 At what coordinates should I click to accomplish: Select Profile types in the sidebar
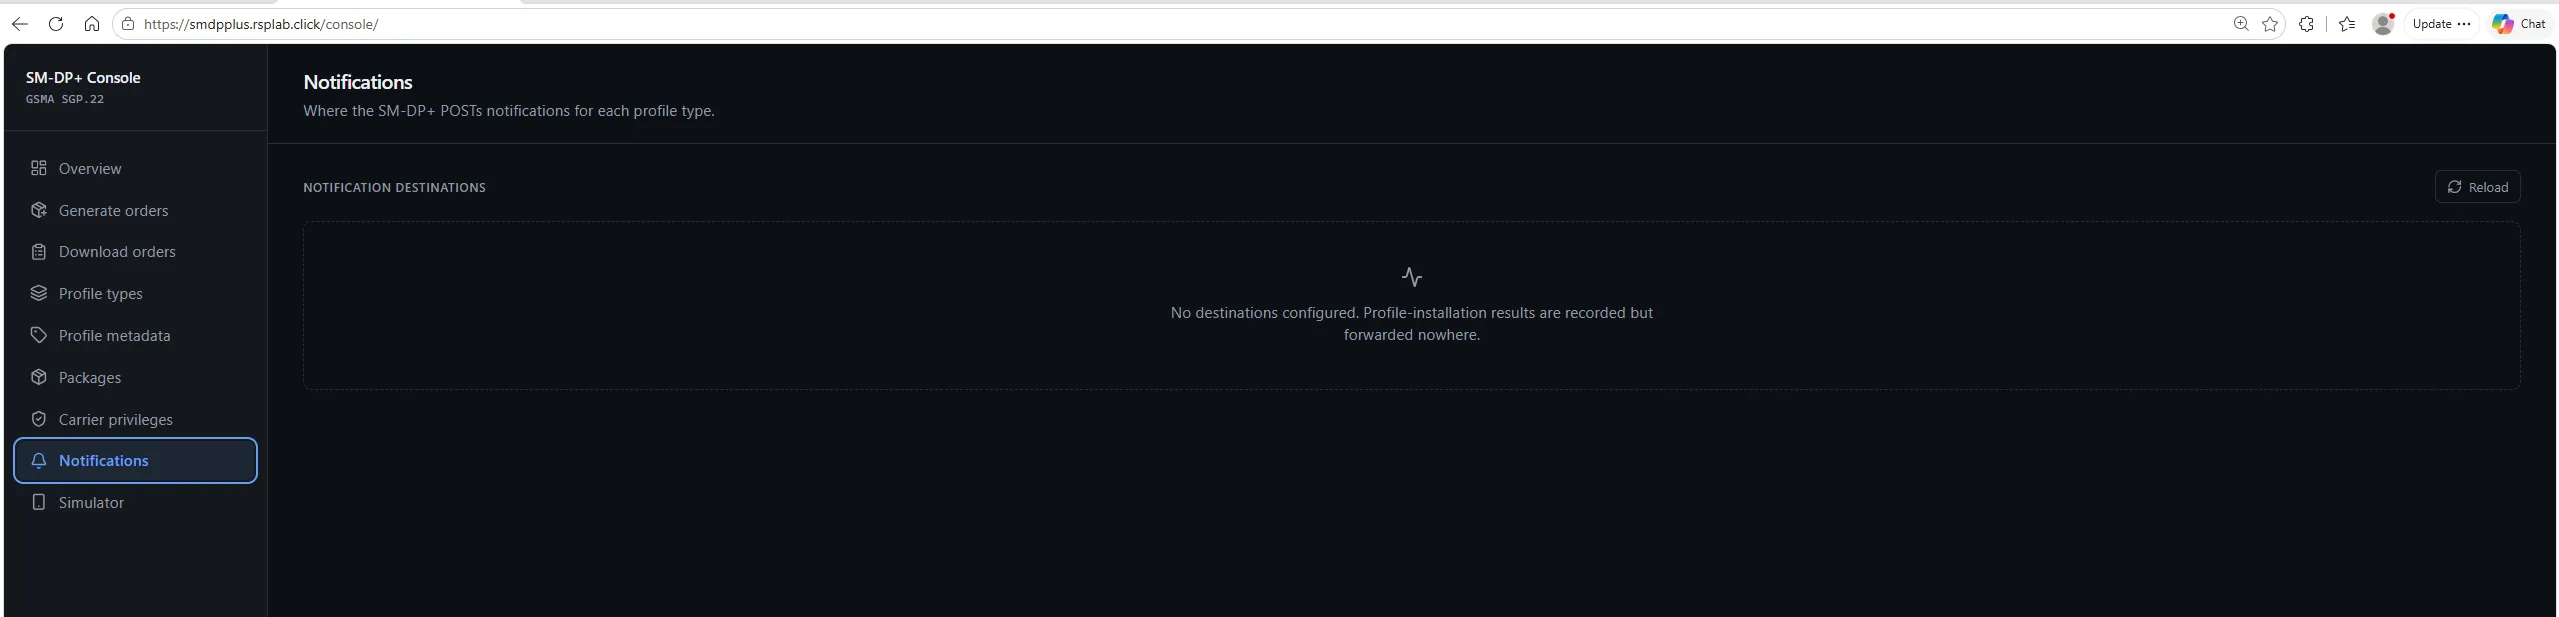pos(135,293)
